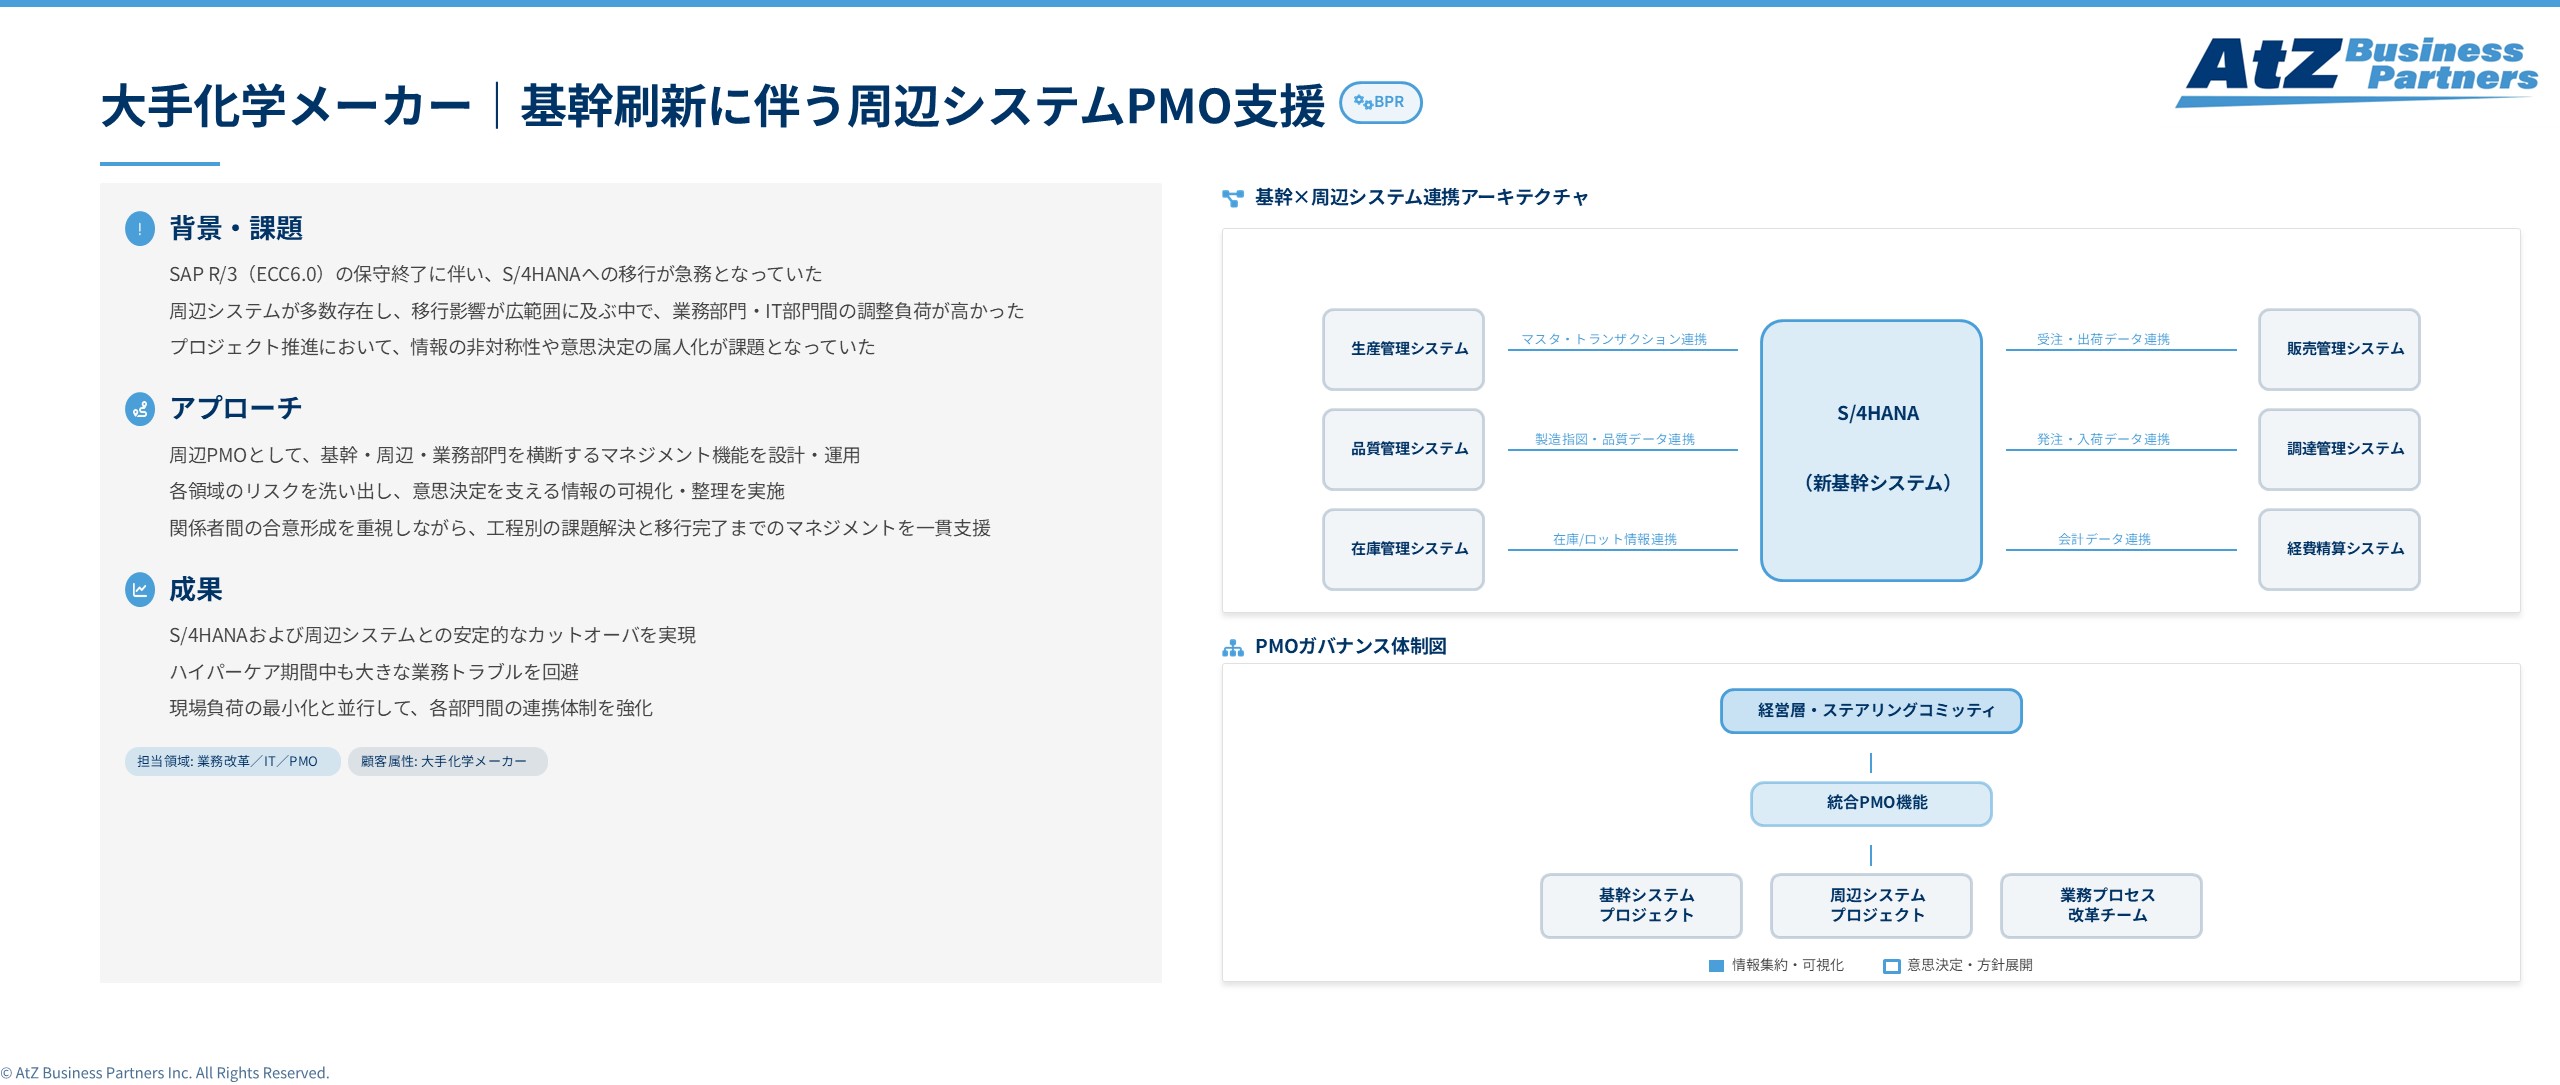
Task: Open the 販売管理システム node
Action: pyautogui.click(x=2339, y=349)
